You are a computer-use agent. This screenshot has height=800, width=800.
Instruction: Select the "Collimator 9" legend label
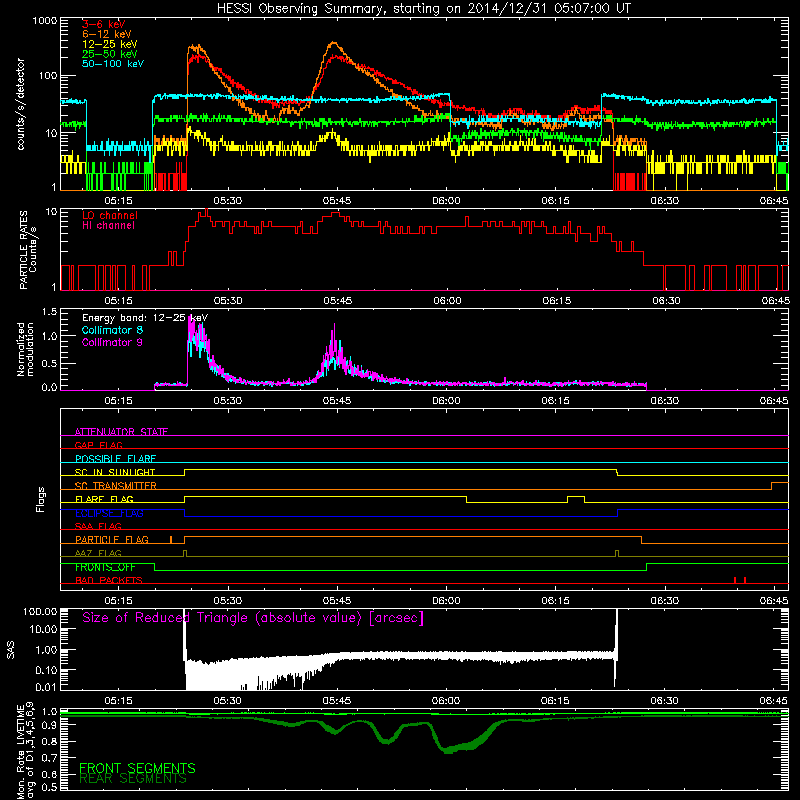pyautogui.click(x=112, y=342)
